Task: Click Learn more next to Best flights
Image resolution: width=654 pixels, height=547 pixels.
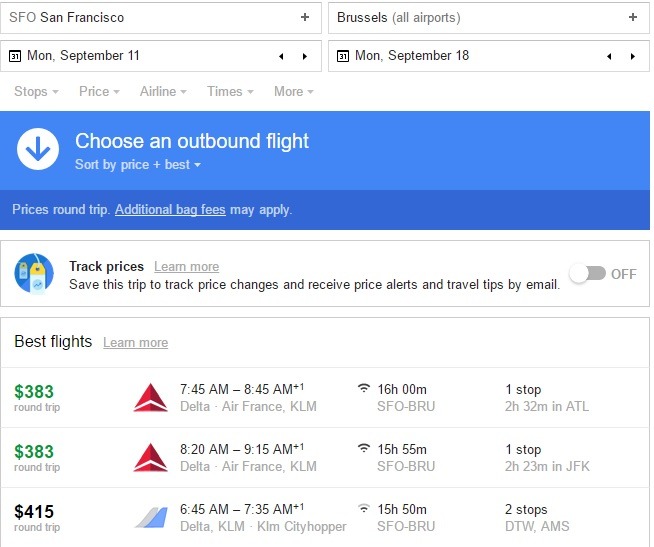Action: [136, 343]
